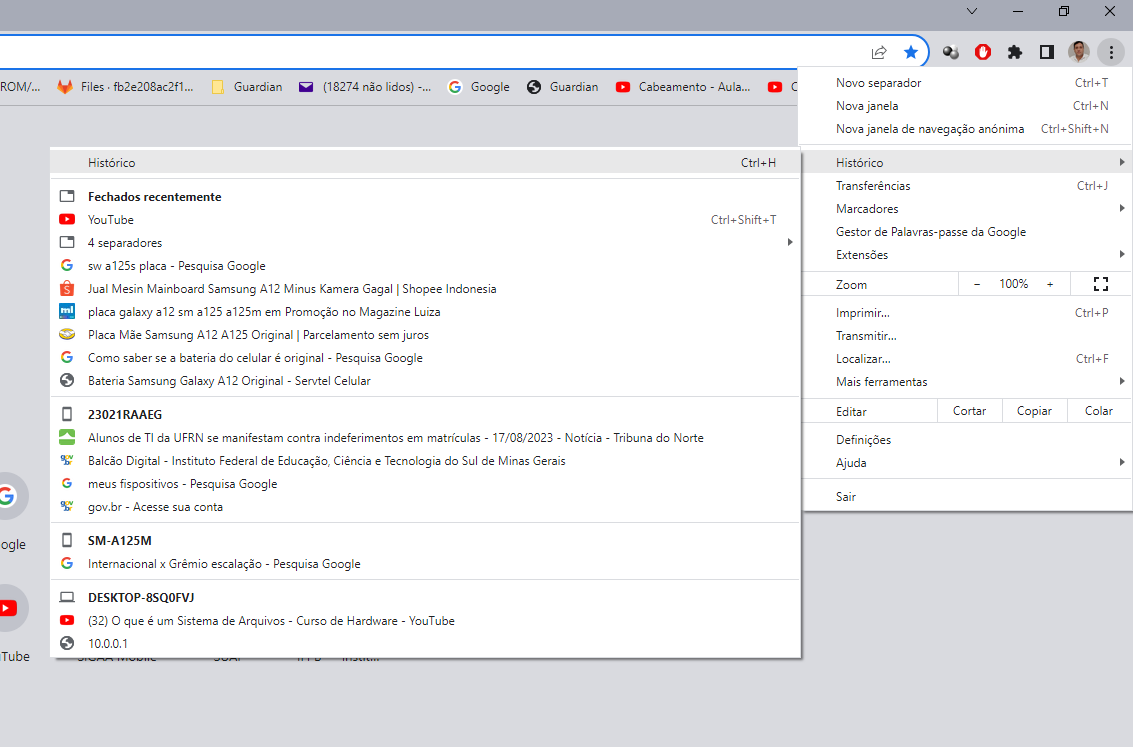Click the Copiar button
The height and width of the screenshot is (747, 1133).
pyautogui.click(x=1034, y=411)
